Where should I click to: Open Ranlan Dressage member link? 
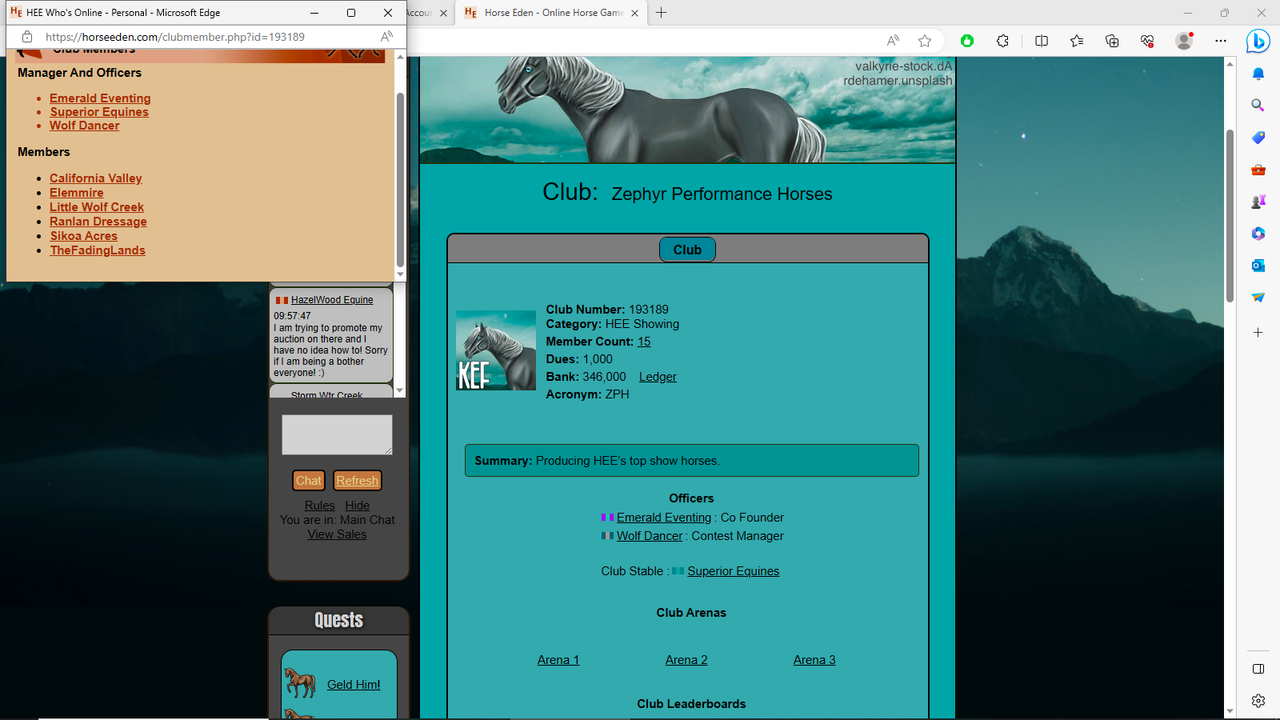tap(98, 222)
